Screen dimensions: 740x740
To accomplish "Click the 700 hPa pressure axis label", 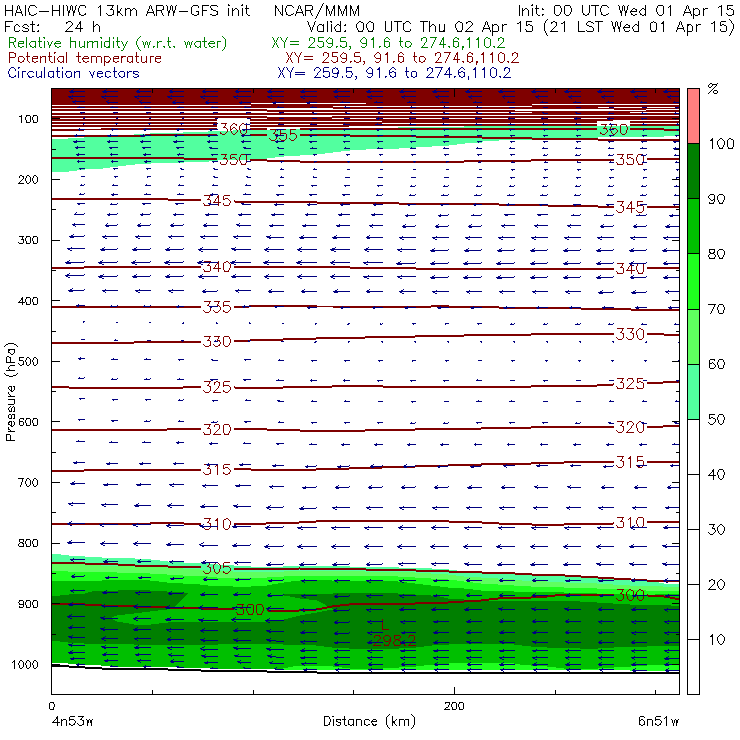I will tap(28, 482).
